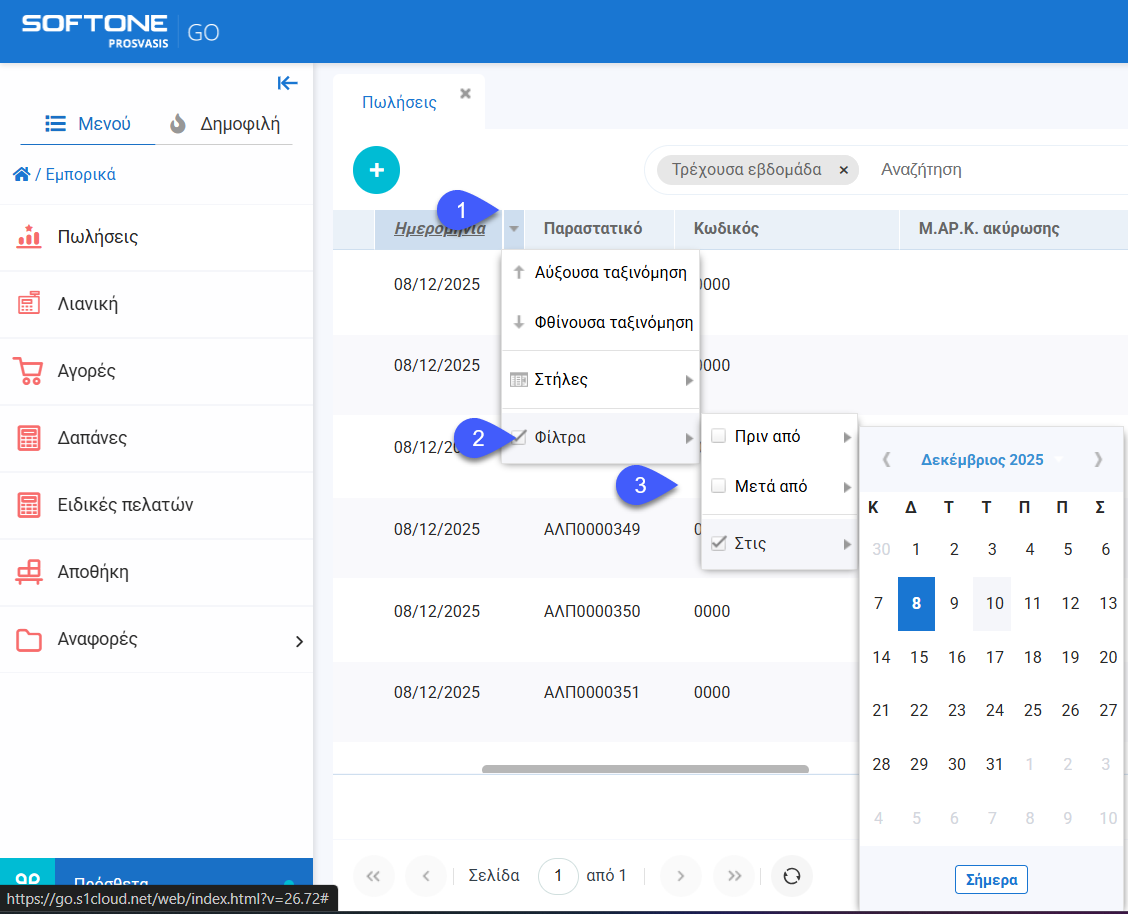Screen dimensions: 1128x914
Task: Open the Δεκέμβριος 2025 month picker
Action: tap(981, 460)
